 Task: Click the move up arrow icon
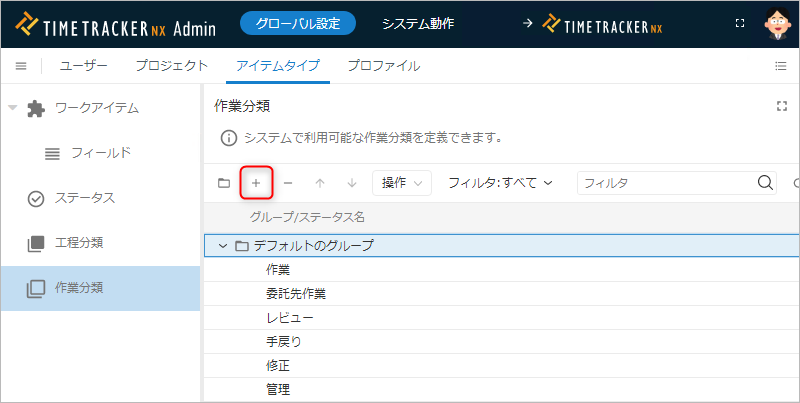(320, 183)
